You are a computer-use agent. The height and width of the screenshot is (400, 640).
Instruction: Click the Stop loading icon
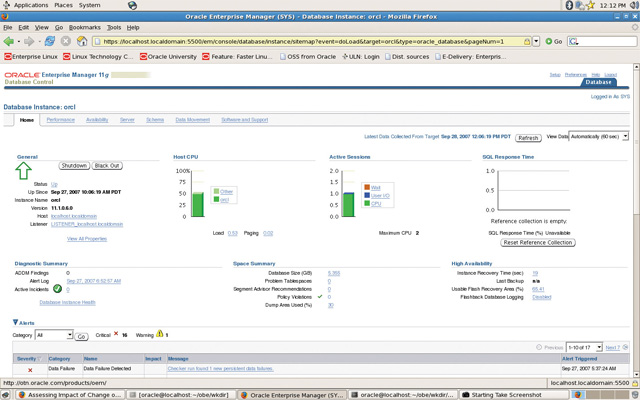click(x=66, y=41)
